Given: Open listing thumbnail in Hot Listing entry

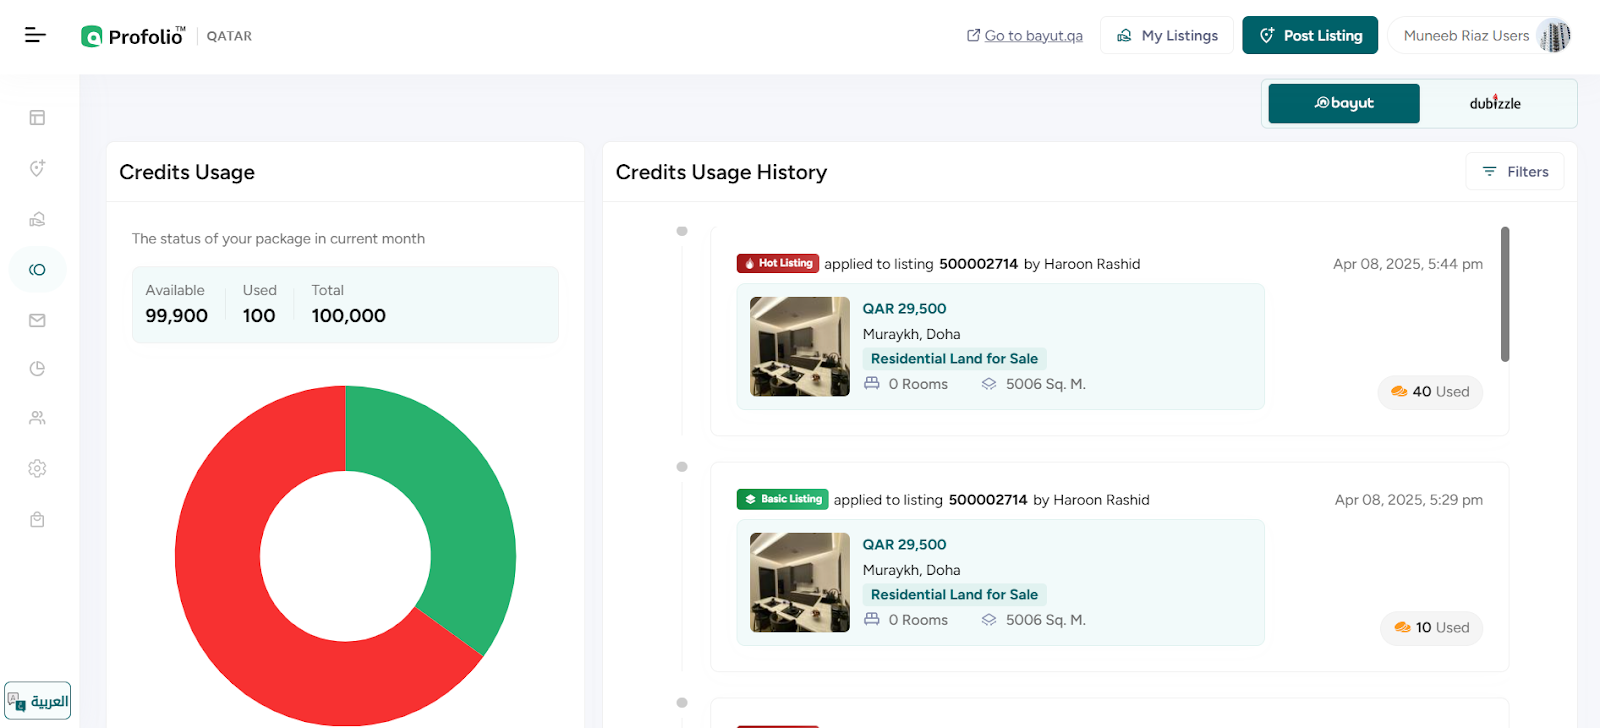Looking at the screenshot, I should 800,347.
